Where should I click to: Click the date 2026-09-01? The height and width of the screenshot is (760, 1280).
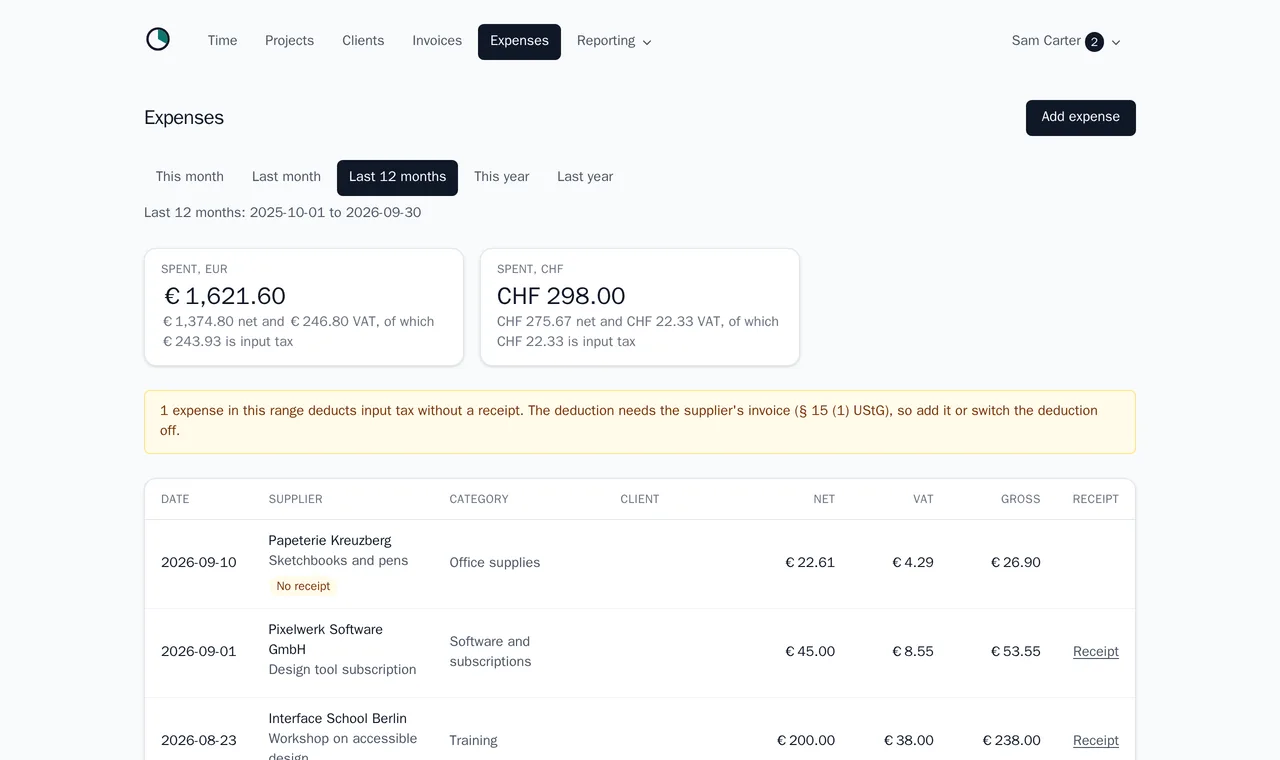pos(199,652)
